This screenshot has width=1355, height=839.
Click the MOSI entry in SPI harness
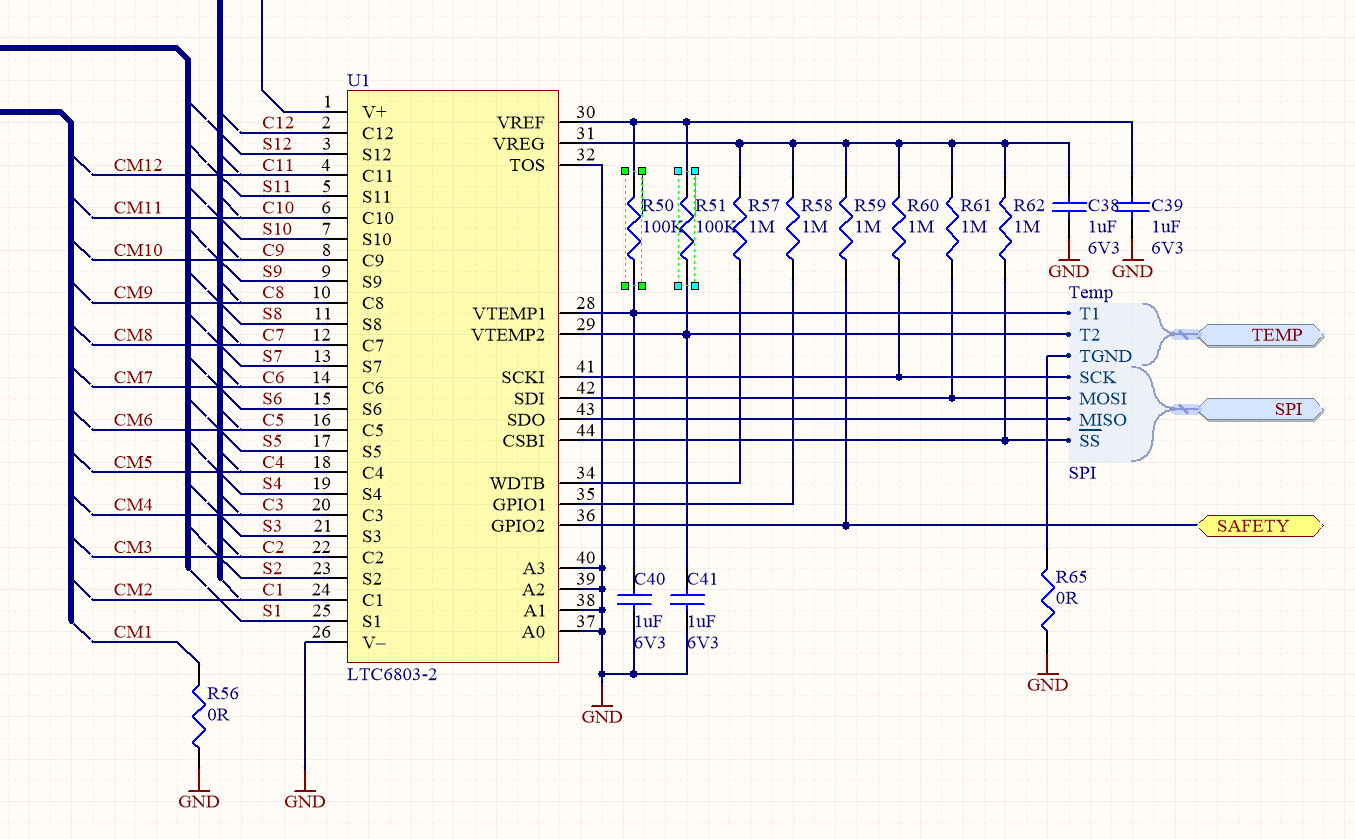tap(1102, 398)
